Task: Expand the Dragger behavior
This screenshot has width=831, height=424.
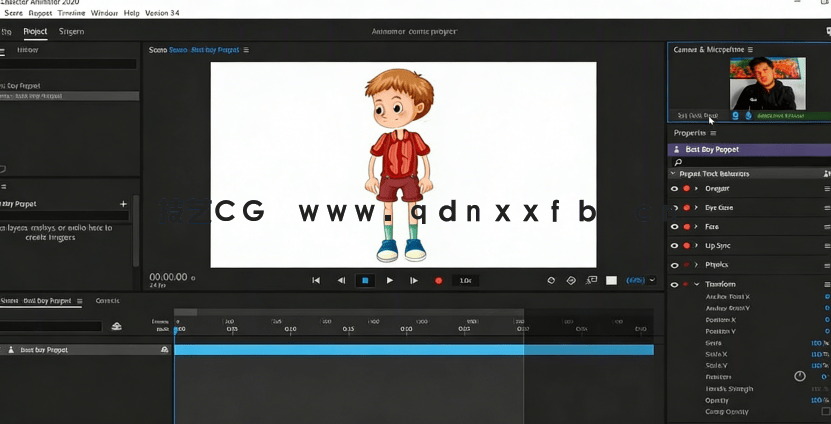Action: [x=696, y=189]
